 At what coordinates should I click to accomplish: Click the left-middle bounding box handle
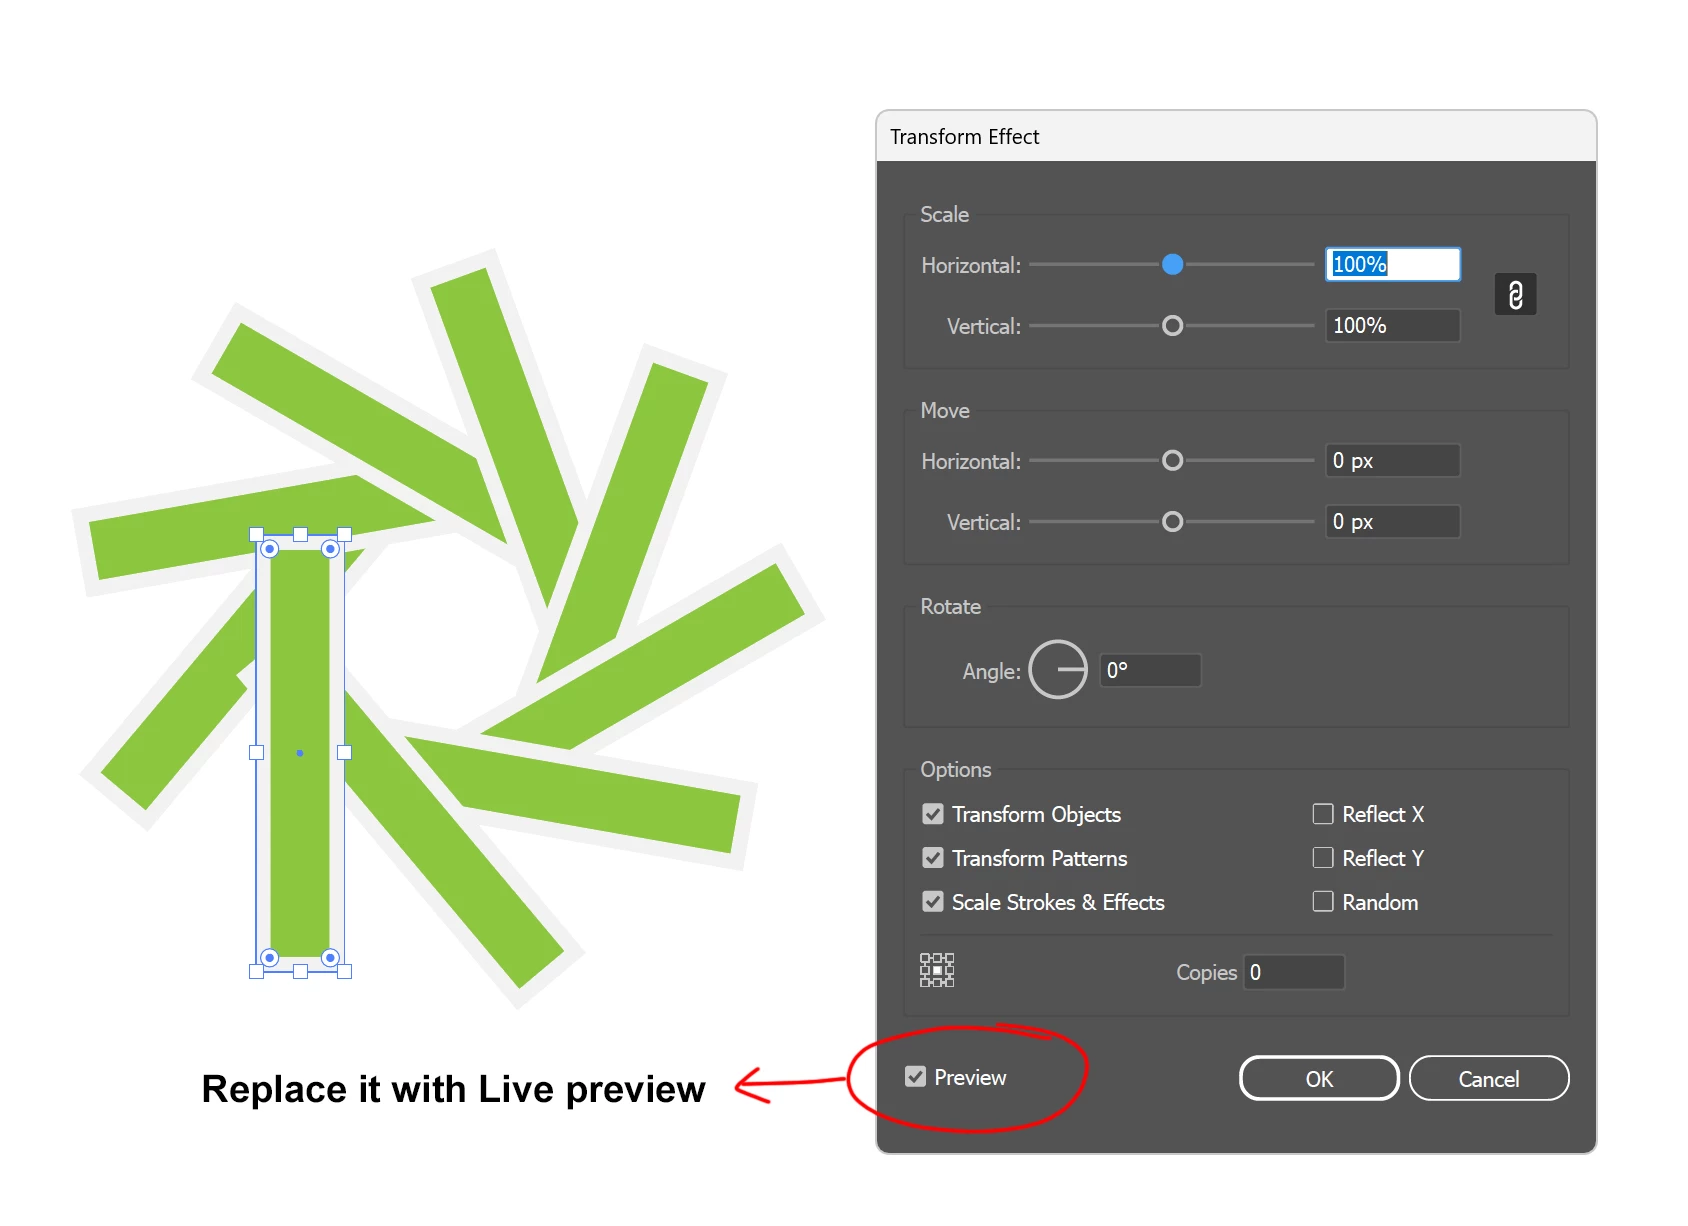[x=256, y=753]
